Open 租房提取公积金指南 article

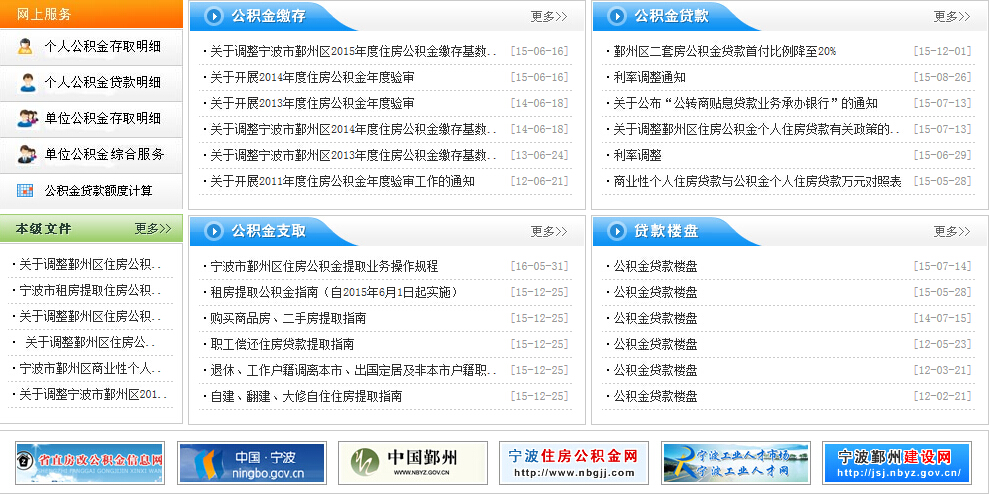click(334, 293)
